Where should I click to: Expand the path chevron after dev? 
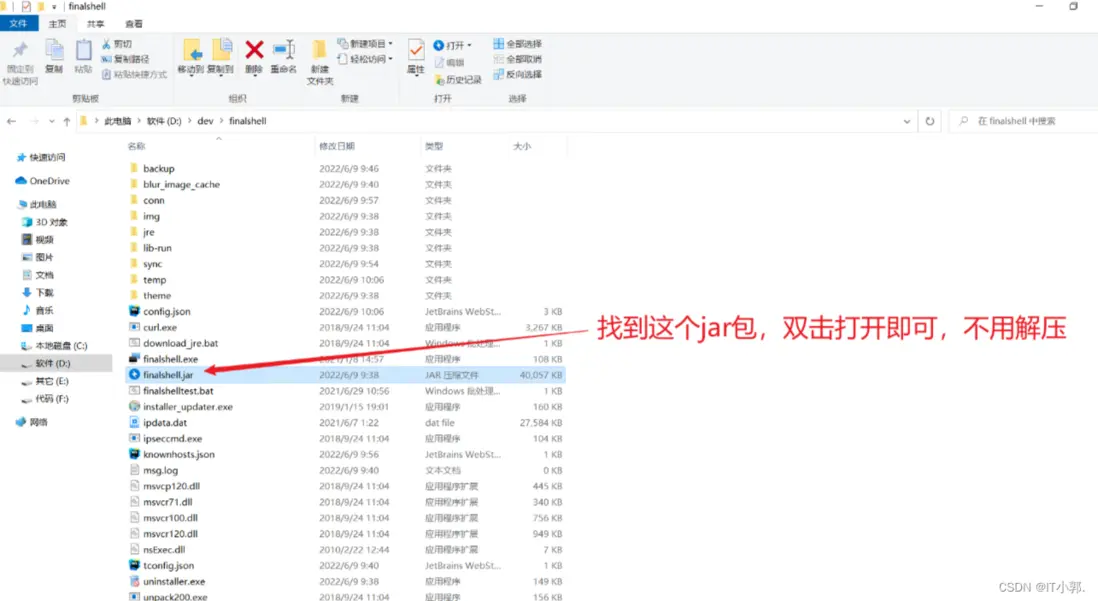tap(221, 121)
